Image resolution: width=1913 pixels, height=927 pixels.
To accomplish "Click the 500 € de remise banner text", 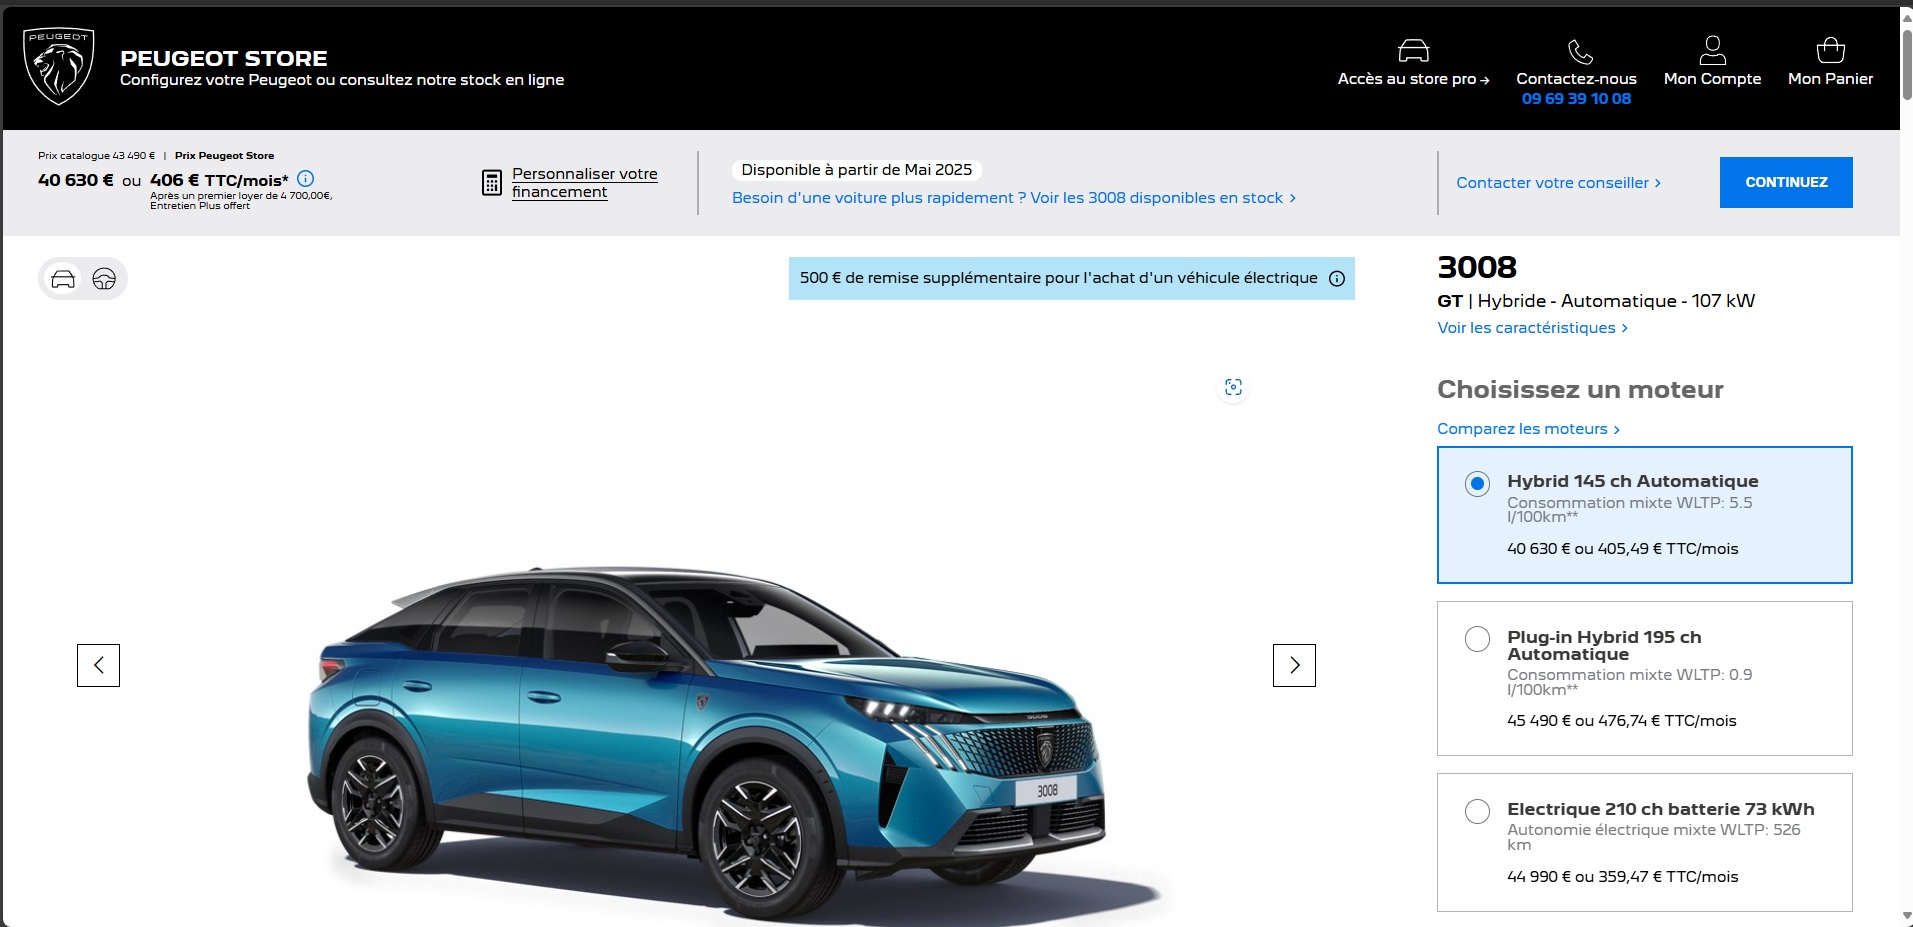I will [1058, 278].
